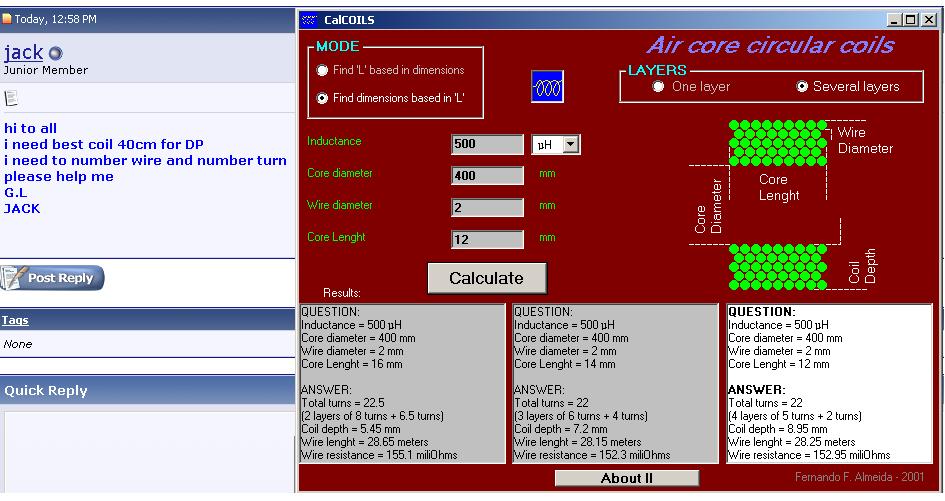Click inside the Quick Reply text box
Viewport: 945px width, 501px height.
(x=149, y=452)
